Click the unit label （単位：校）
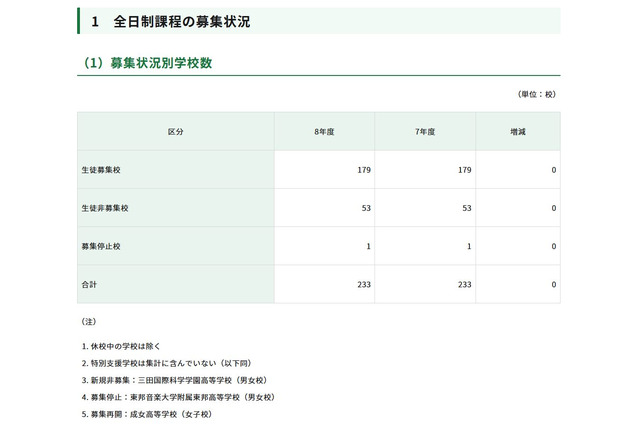 point(536,94)
